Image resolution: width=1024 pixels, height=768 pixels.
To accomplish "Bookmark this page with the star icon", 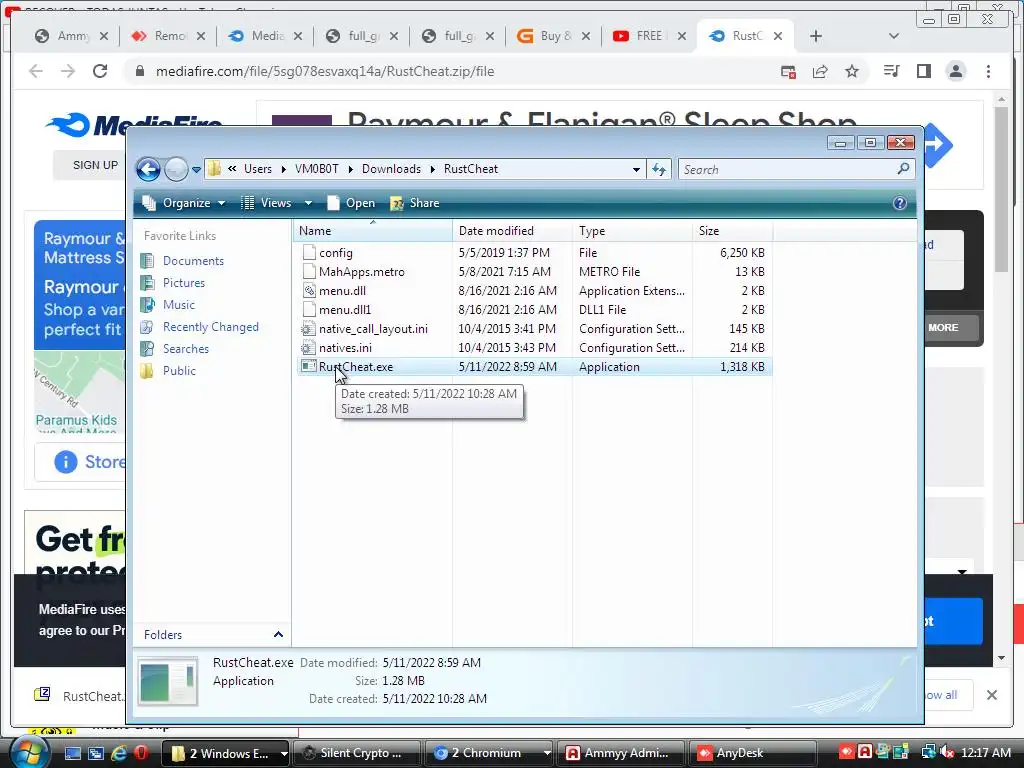I will [x=852, y=71].
